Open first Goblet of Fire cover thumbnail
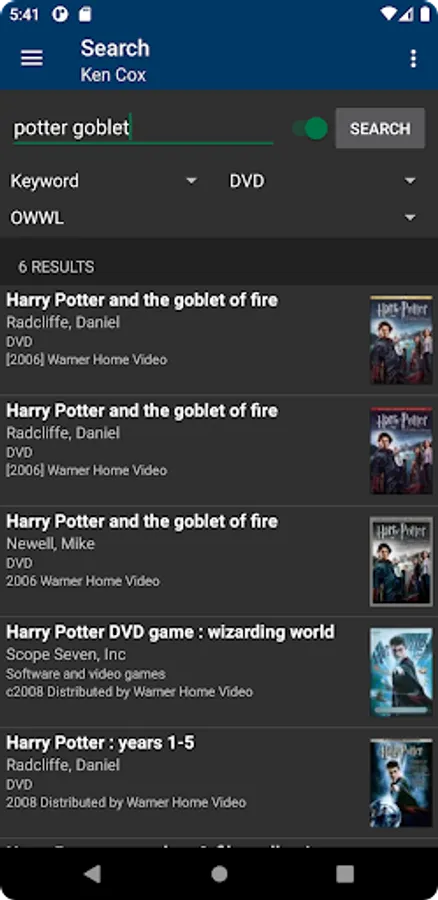This screenshot has width=438, height=900. [401, 340]
